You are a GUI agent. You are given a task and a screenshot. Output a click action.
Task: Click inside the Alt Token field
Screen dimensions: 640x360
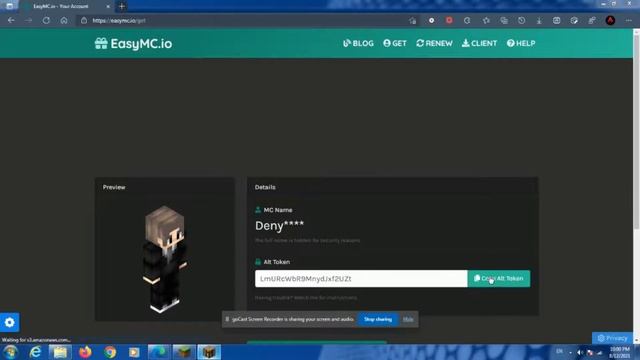(x=361, y=278)
